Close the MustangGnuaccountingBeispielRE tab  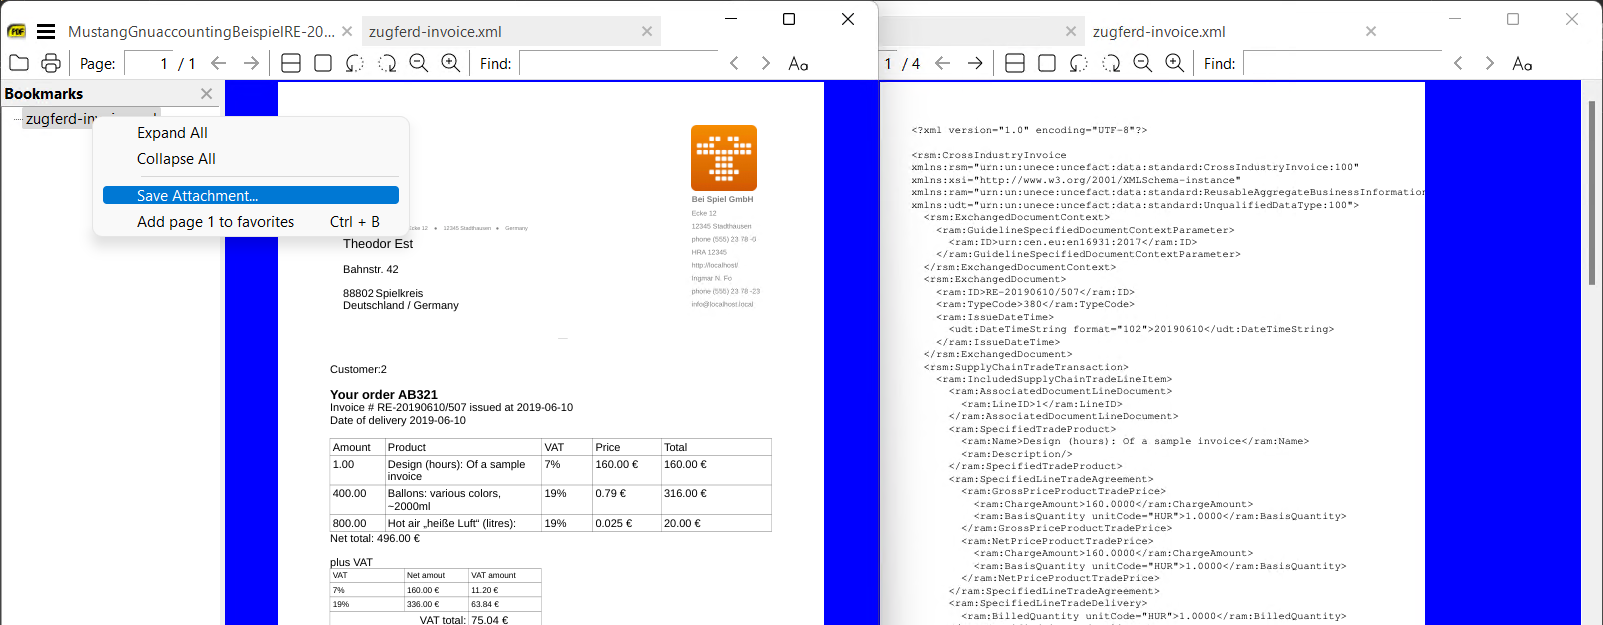coord(347,31)
